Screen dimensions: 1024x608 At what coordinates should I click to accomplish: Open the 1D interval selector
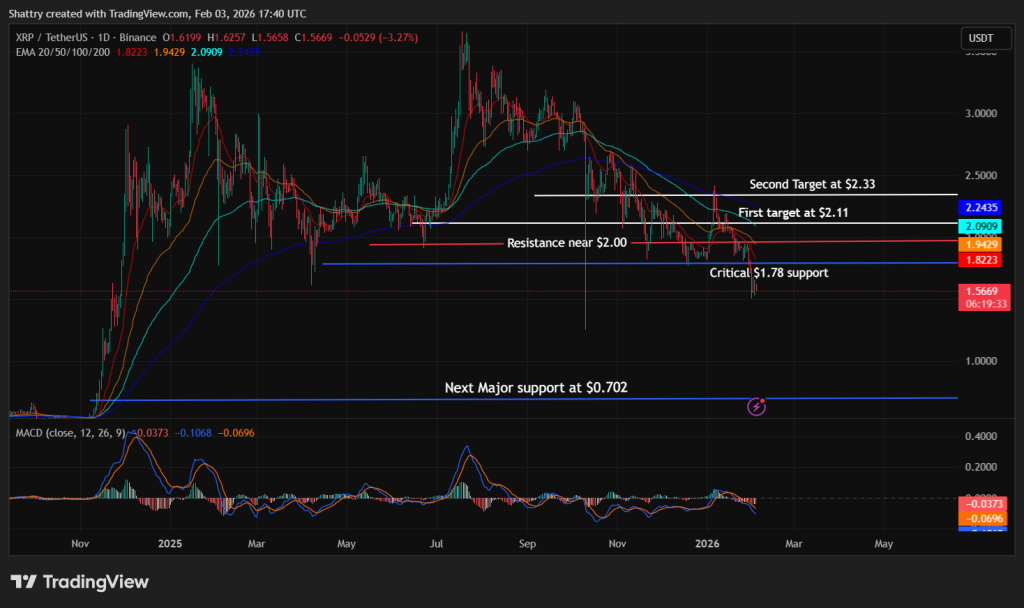pyautogui.click(x=105, y=36)
